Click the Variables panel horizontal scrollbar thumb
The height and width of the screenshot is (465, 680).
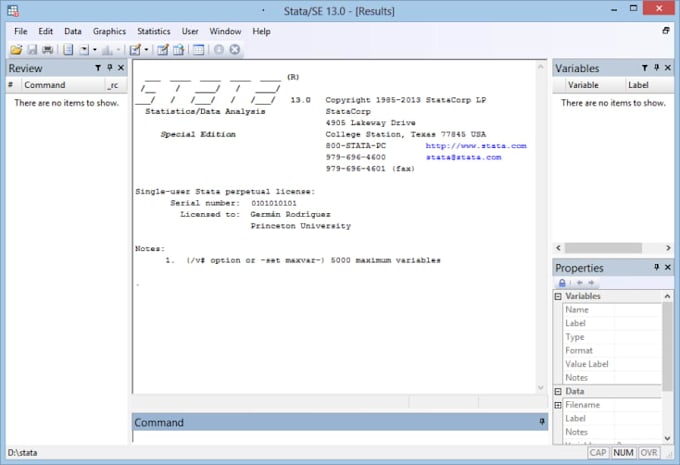(x=603, y=248)
